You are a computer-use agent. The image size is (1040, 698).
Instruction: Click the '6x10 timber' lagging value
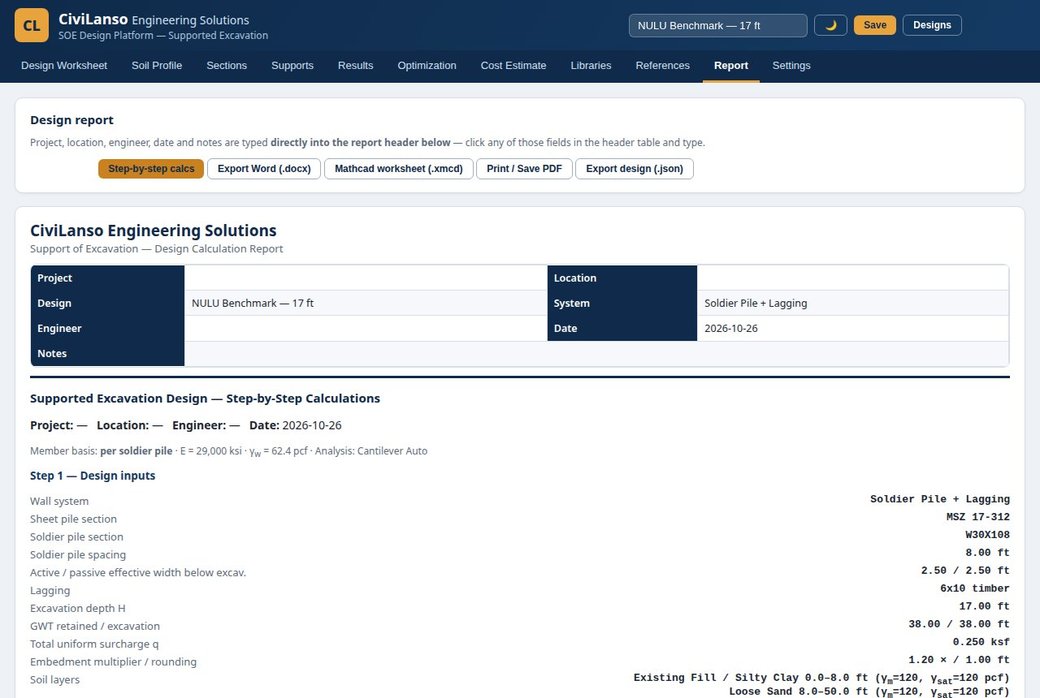(x=974, y=589)
